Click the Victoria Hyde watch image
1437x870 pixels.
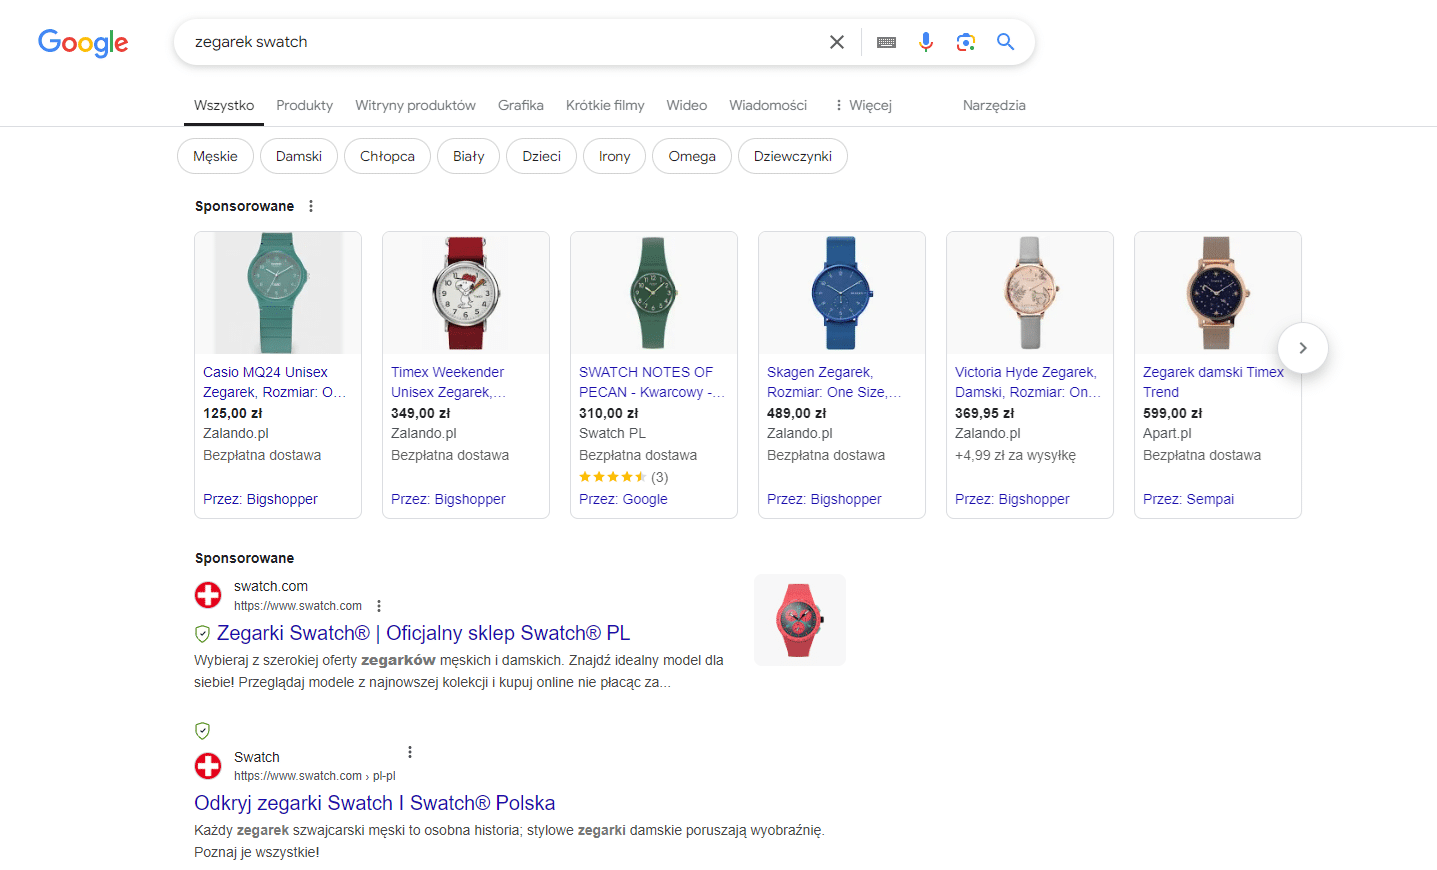pos(1030,293)
